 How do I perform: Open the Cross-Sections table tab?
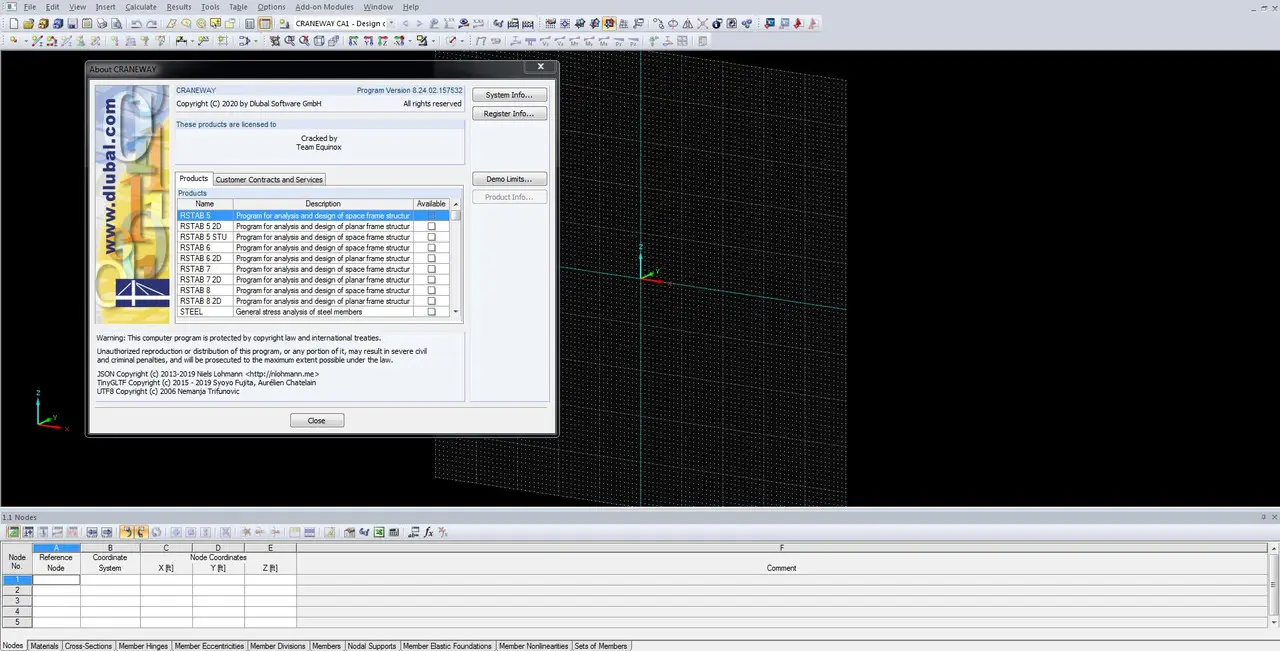[x=88, y=646]
